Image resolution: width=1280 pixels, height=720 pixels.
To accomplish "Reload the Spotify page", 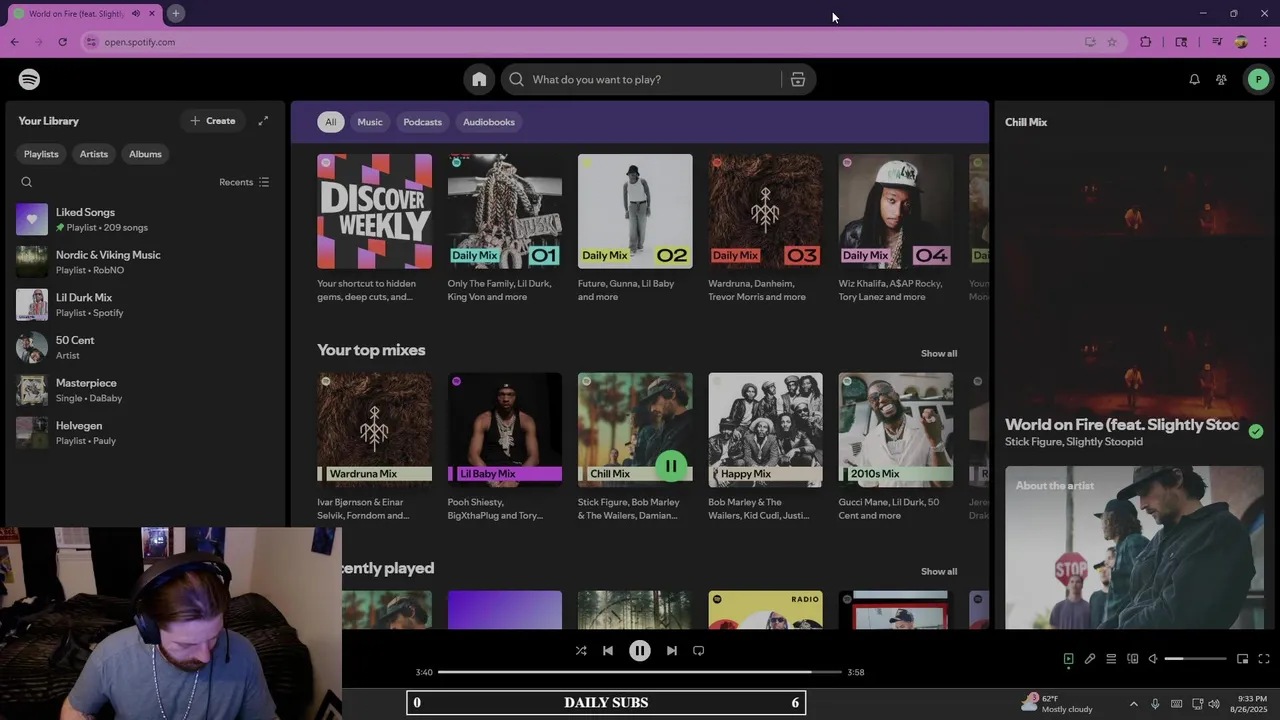I will (x=62, y=42).
